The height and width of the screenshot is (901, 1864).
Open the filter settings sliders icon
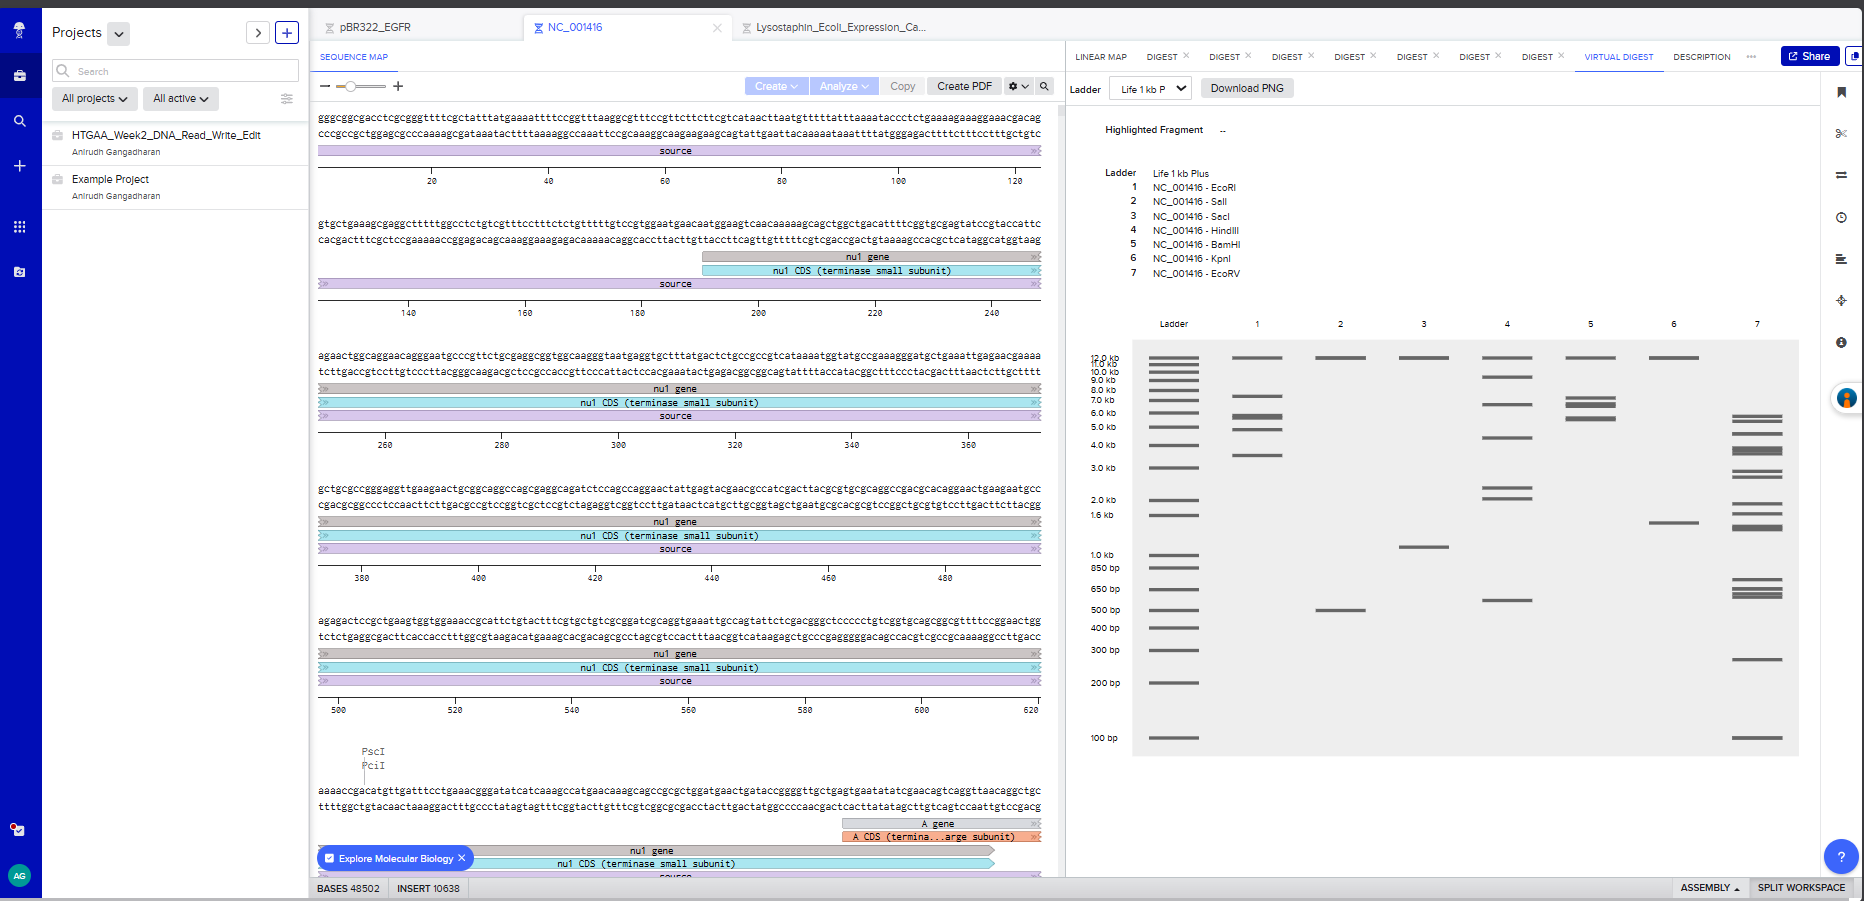(x=287, y=99)
